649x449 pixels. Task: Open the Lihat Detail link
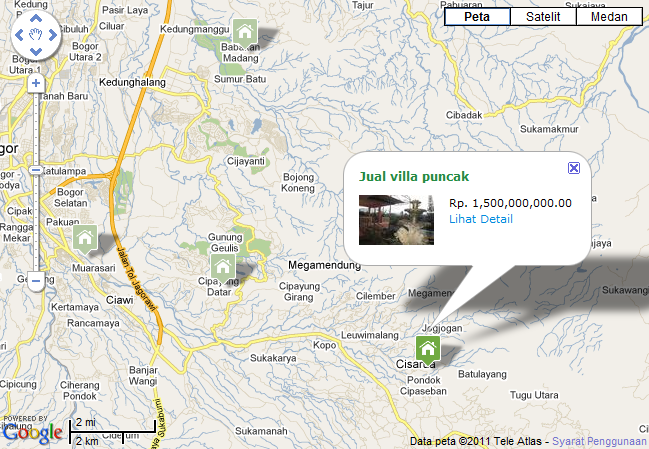click(481, 219)
